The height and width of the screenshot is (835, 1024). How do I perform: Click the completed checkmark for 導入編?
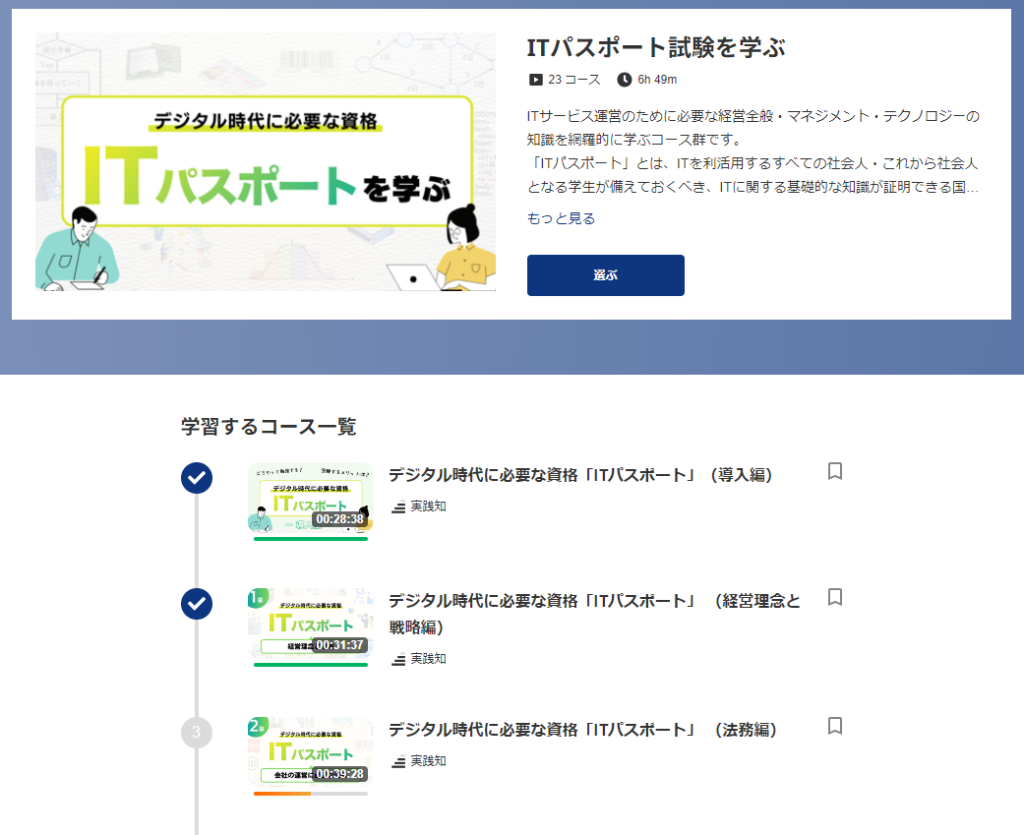pyautogui.click(x=197, y=478)
